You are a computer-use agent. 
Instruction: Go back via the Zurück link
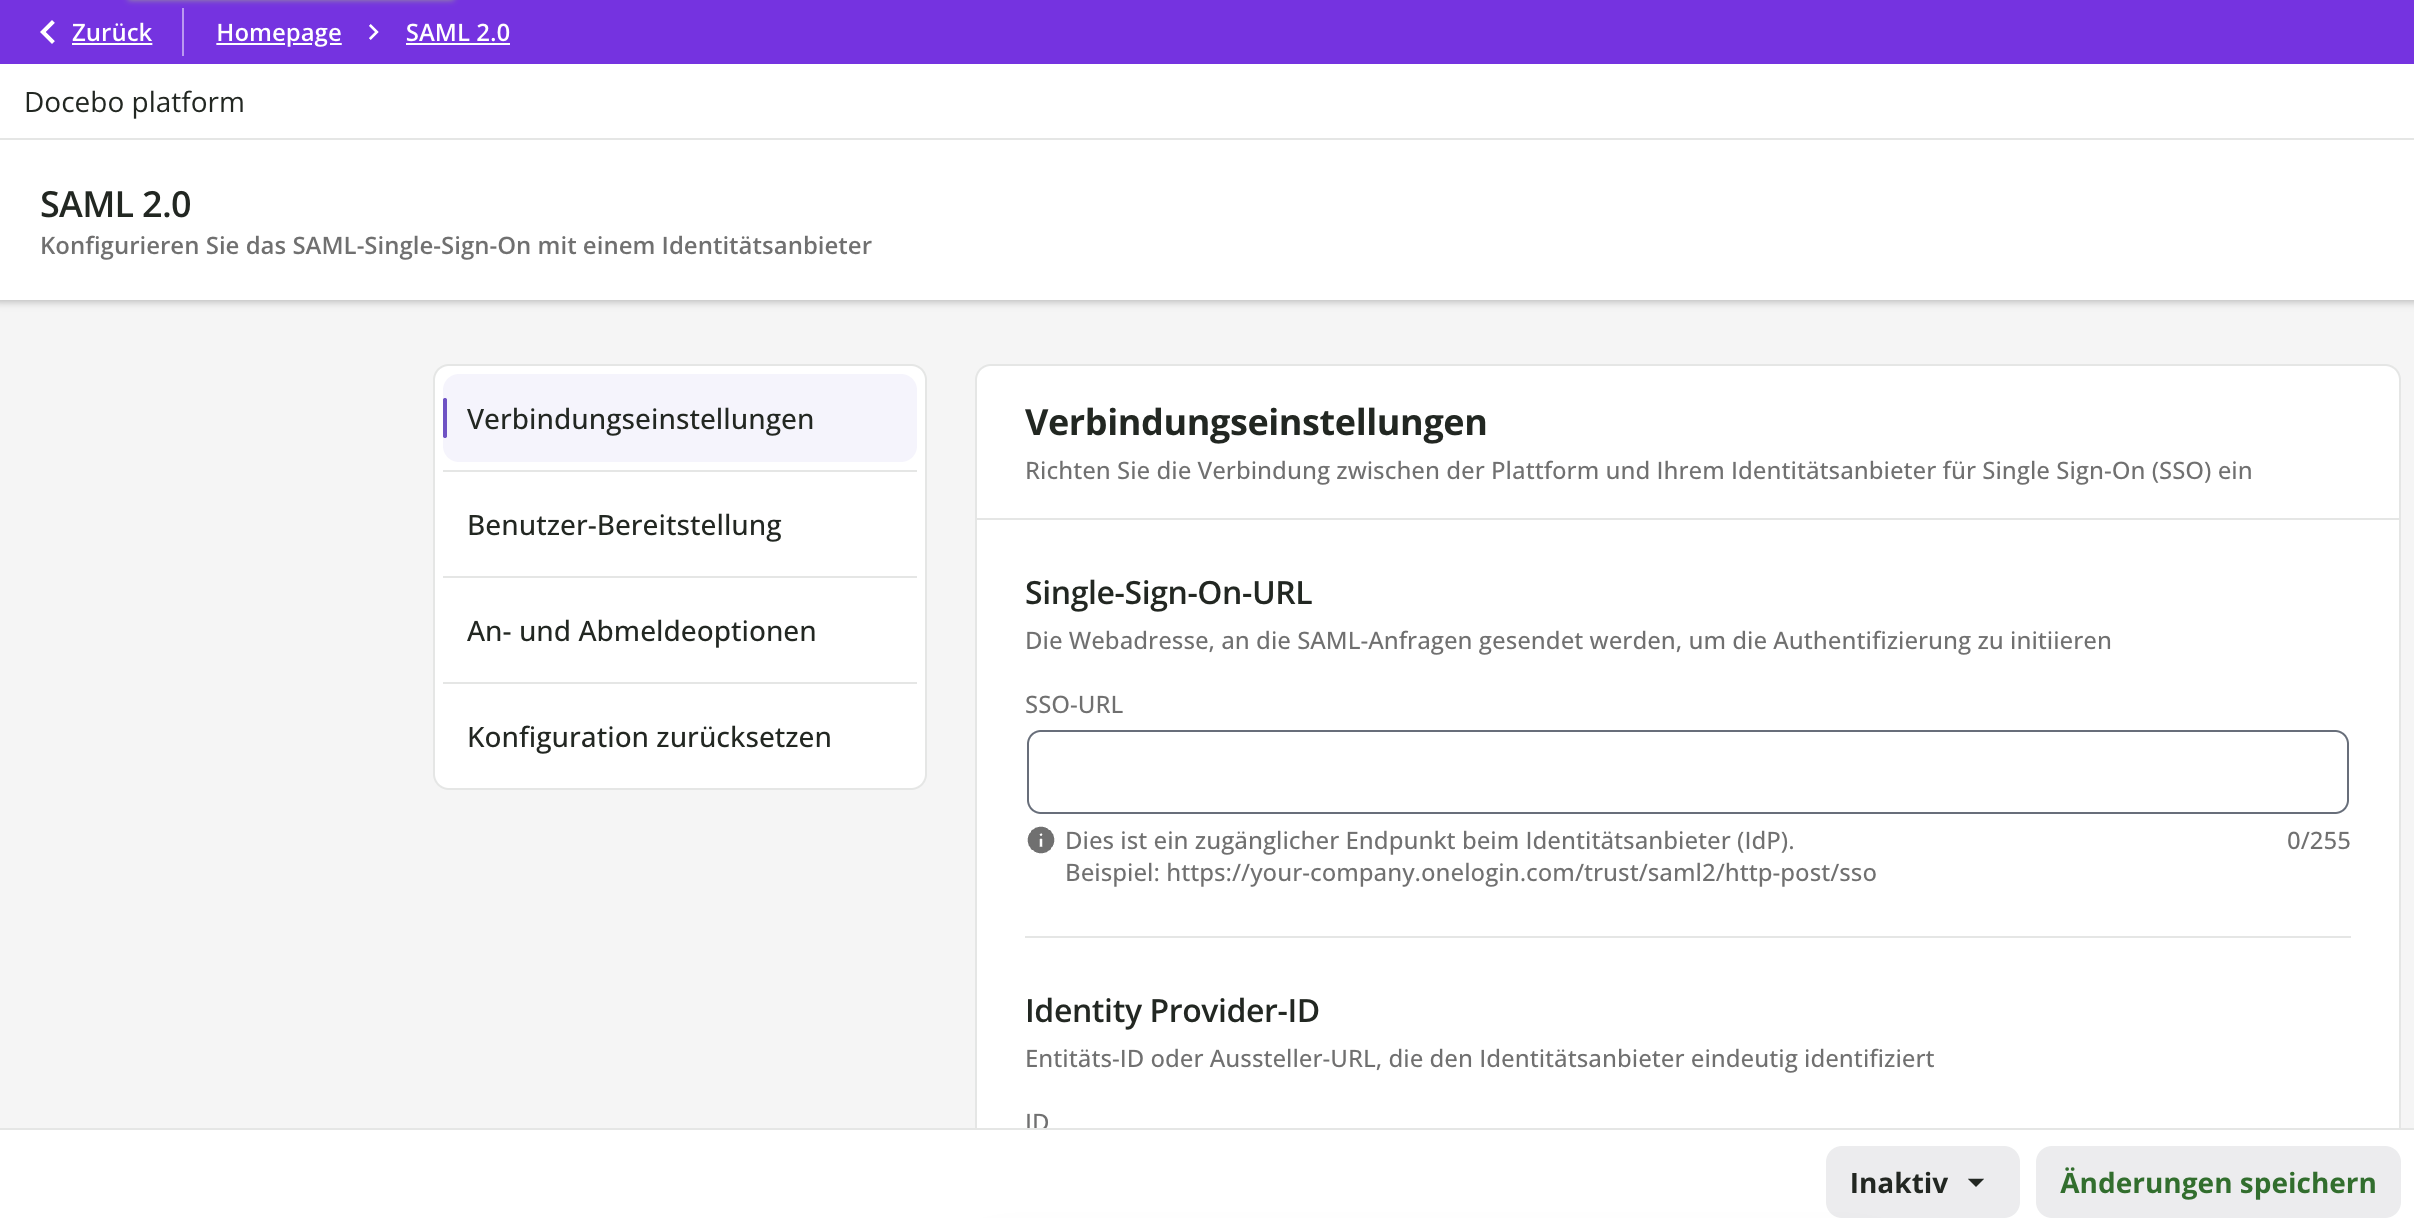click(x=111, y=32)
